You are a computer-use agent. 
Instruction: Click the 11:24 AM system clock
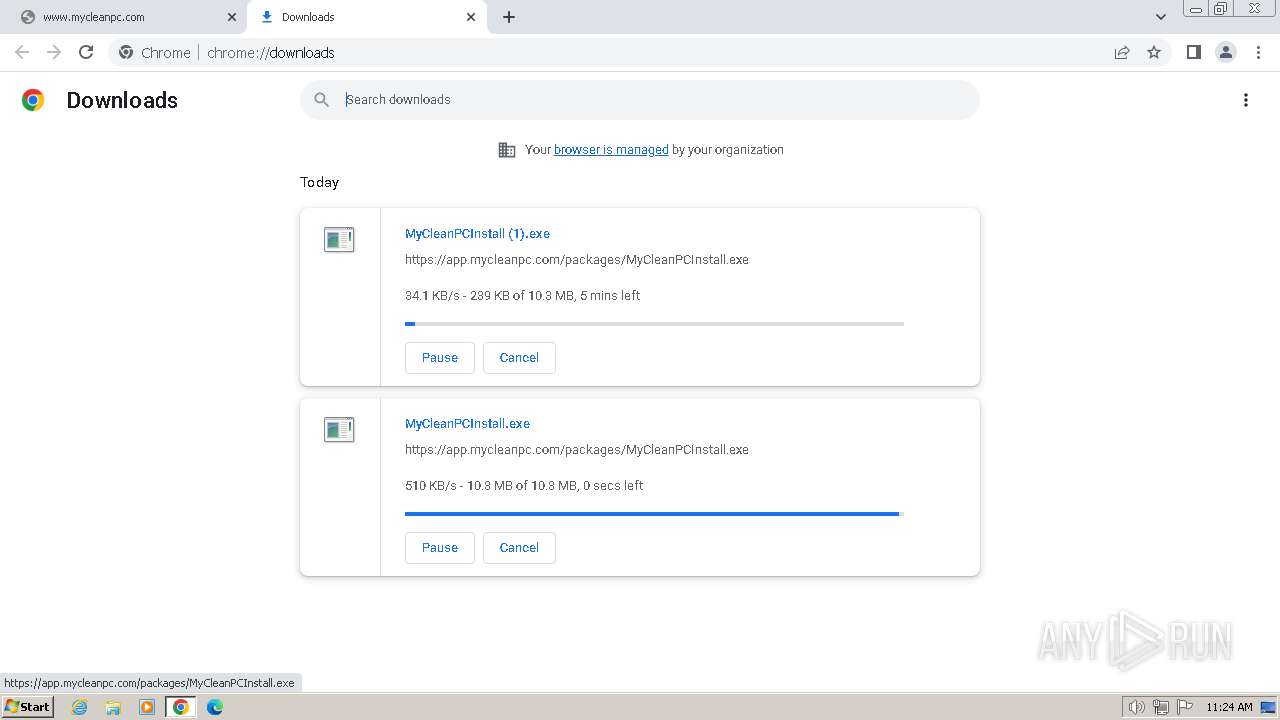tap(1229, 707)
